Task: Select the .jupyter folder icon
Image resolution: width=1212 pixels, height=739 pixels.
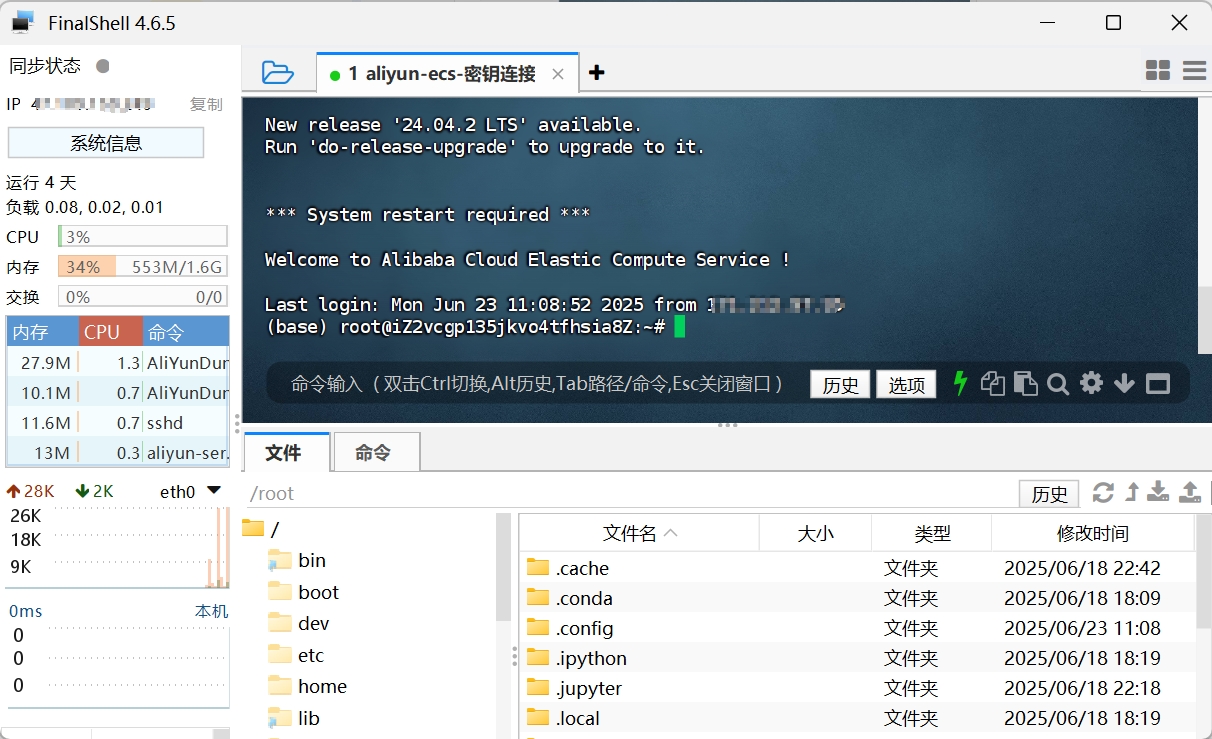Action: pos(538,687)
